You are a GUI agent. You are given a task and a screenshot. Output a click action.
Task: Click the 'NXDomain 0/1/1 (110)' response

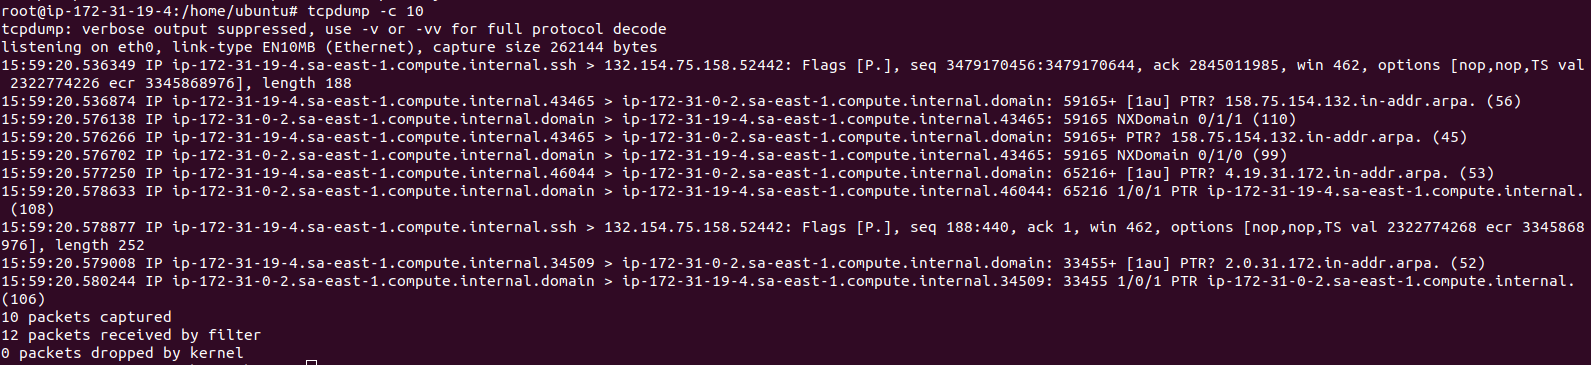[x=1210, y=119]
